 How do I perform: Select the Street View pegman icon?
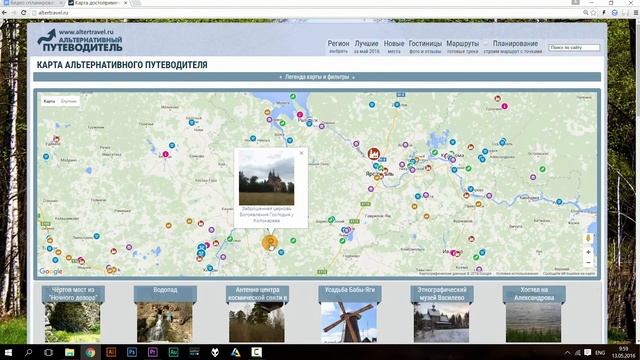588,238
